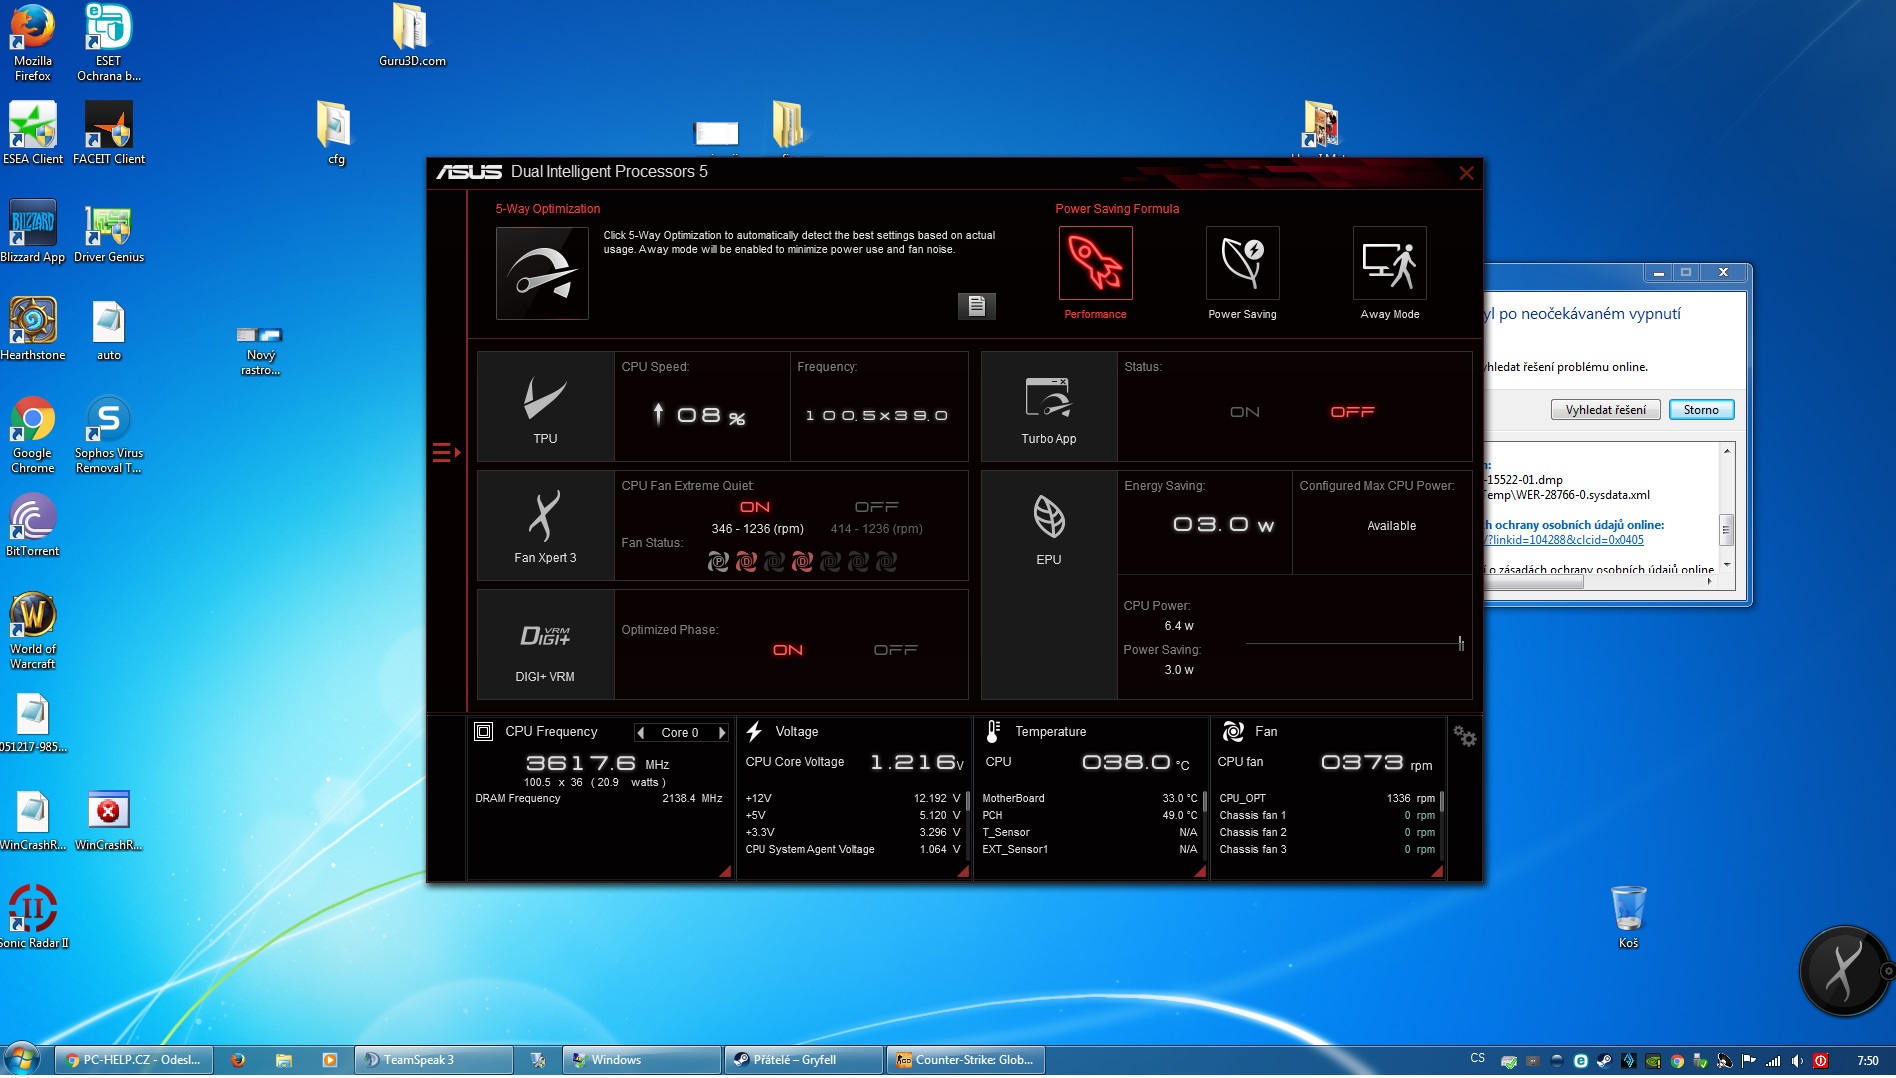Click the Configured Max CPU Power Available text
1896x1078 pixels.
coord(1391,526)
